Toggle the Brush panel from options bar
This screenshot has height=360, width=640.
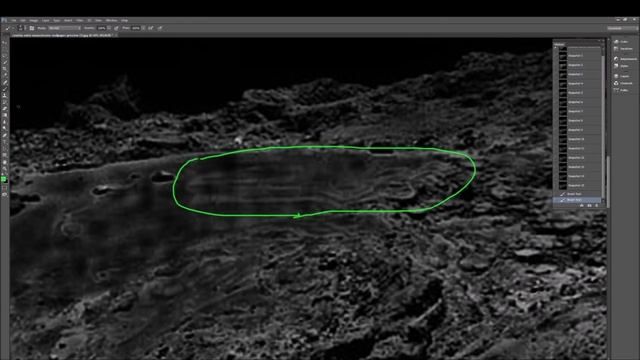(32, 28)
